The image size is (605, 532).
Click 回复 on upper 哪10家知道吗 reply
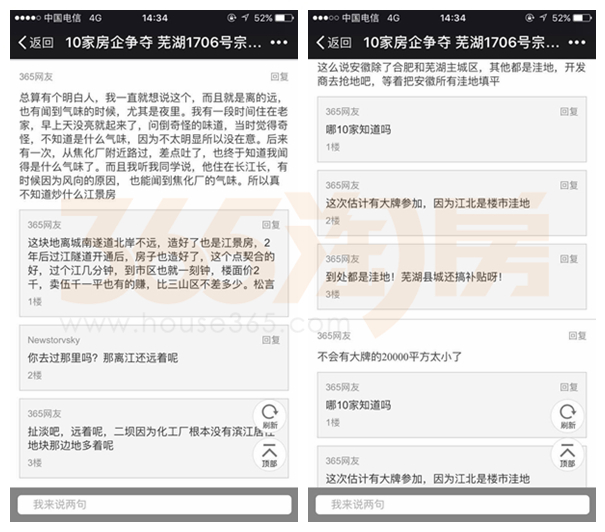pyautogui.click(x=569, y=111)
